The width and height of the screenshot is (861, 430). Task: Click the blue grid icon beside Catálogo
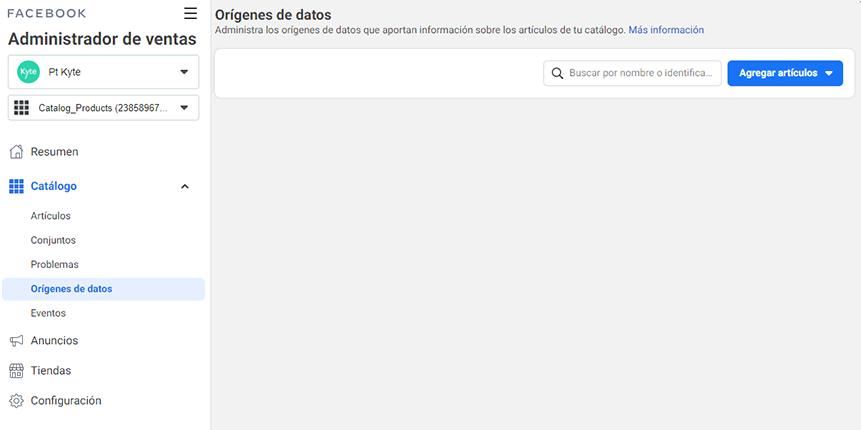16,186
